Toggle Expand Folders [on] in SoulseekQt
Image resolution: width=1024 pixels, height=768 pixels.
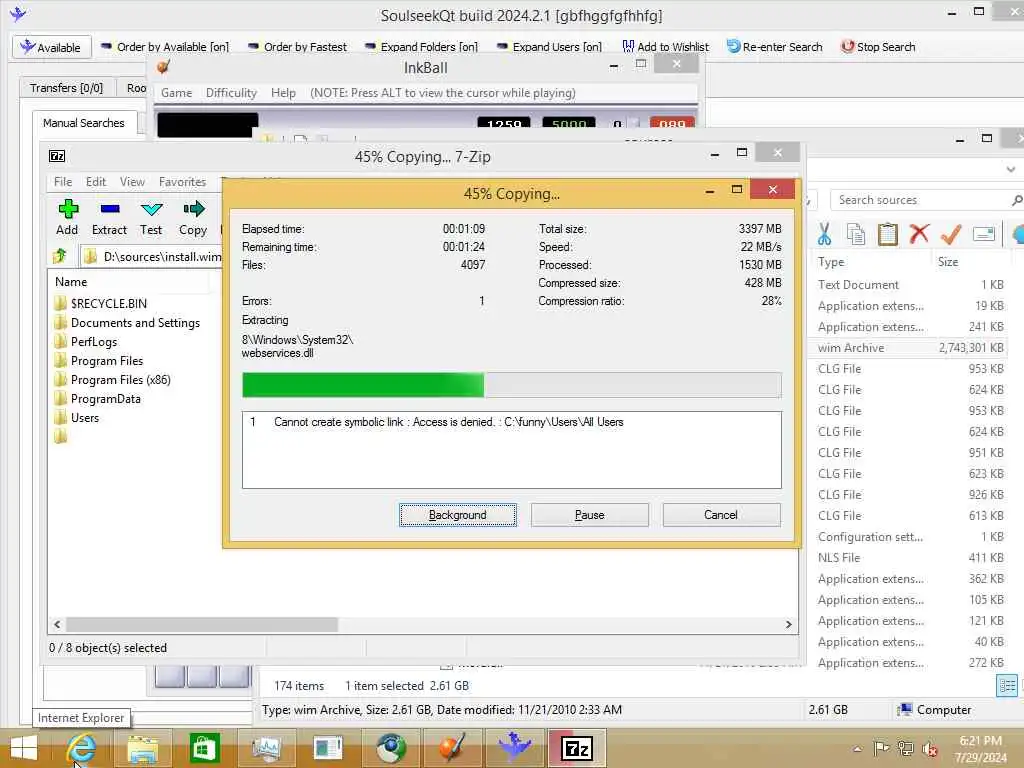click(x=422, y=47)
